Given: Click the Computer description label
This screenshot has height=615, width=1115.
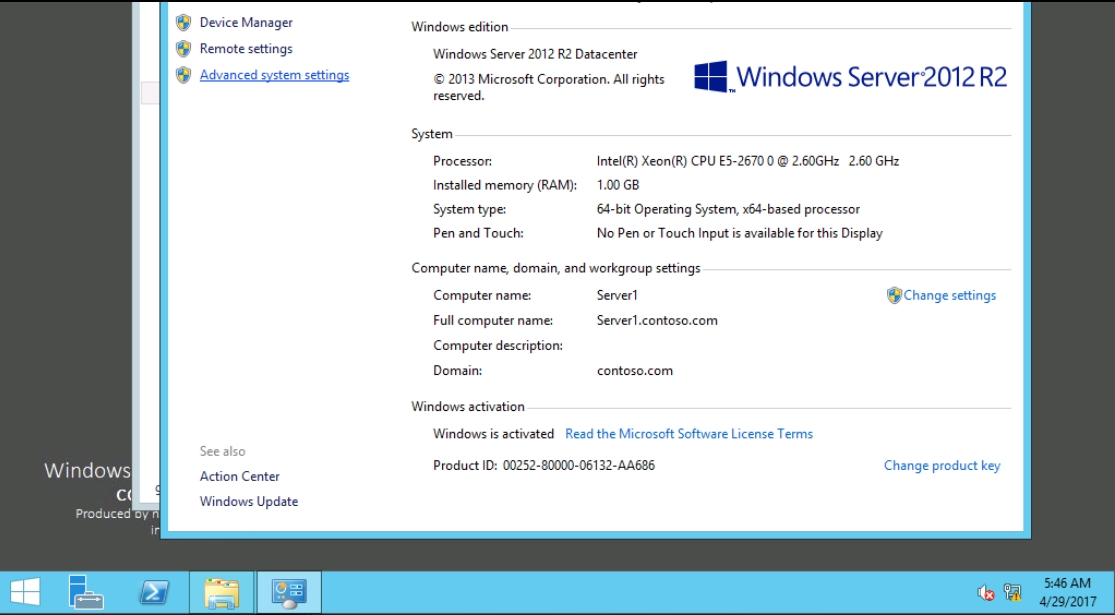Looking at the screenshot, I should (498, 346).
